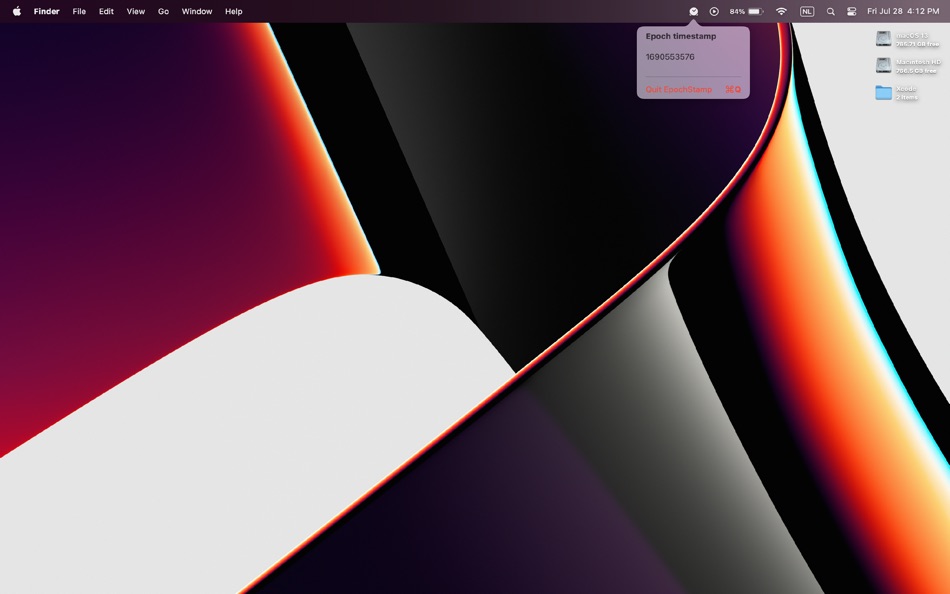Open the Edit menu
The height and width of the screenshot is (594, 950).
click(x=106, y=12)
